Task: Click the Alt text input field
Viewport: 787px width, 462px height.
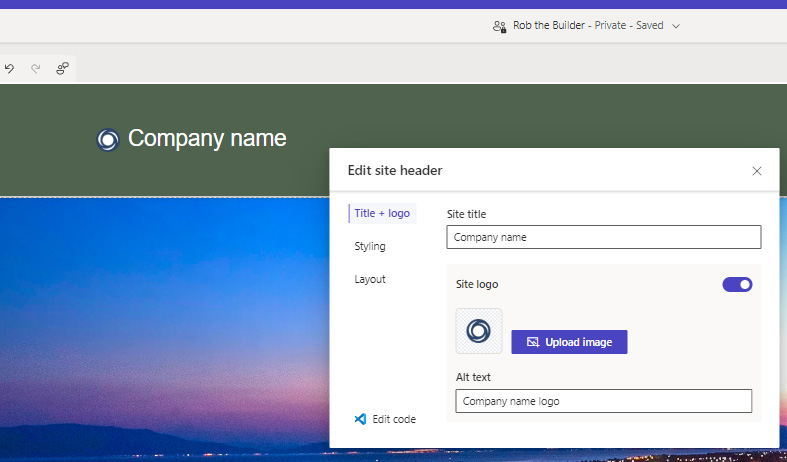Action: 604,401
